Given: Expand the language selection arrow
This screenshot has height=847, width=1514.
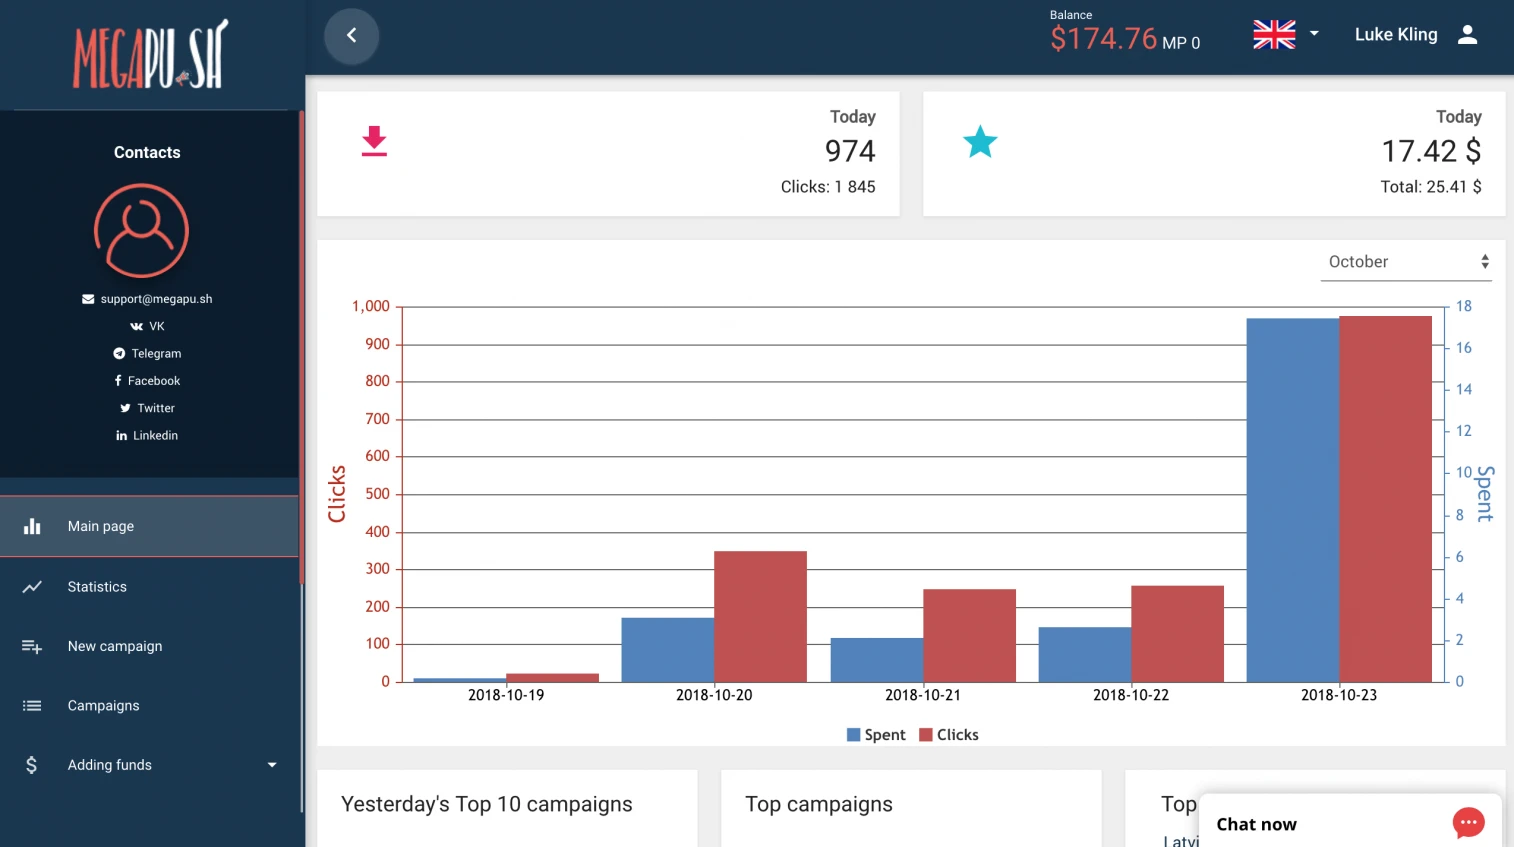Looking at the screenshot, I should (x=1314, y=34).
